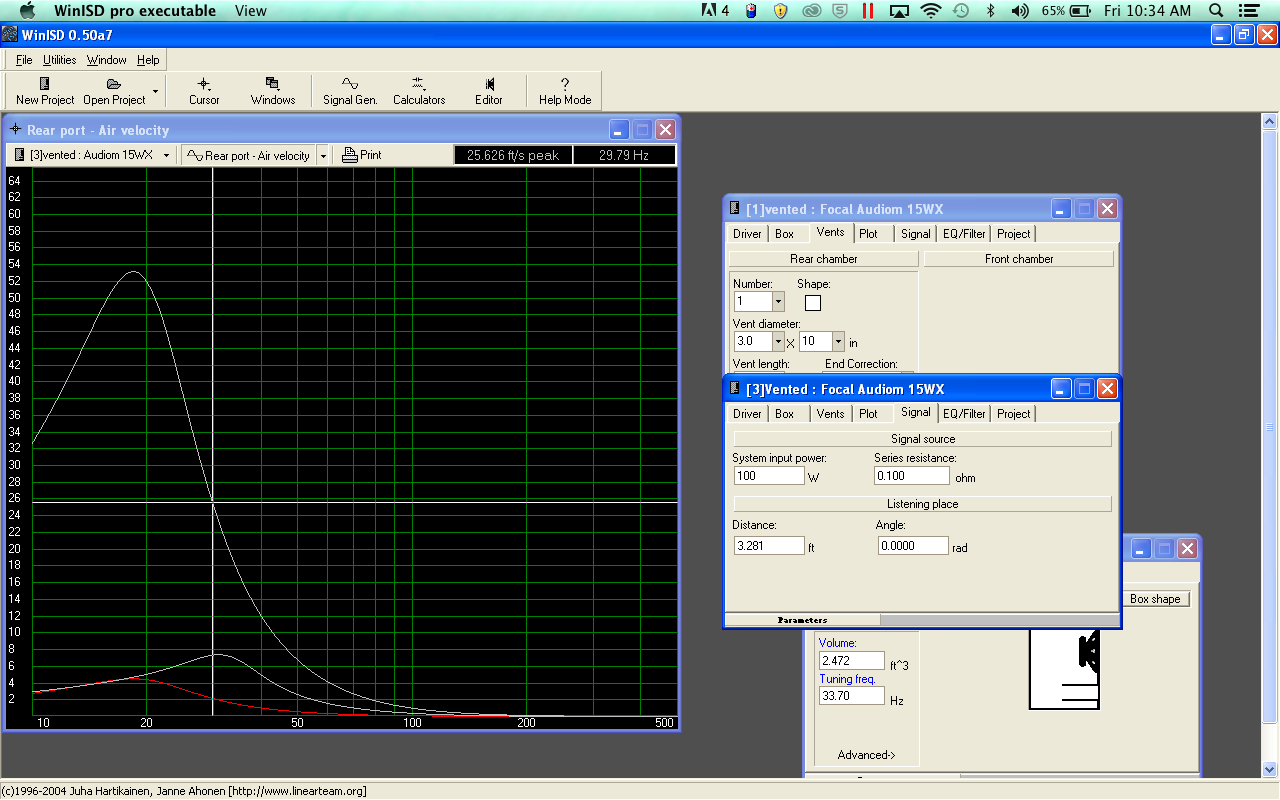Open the File menu
The height and width of the screenshot is (800, 1280).
pyautogui.click(x=24, y=60)
